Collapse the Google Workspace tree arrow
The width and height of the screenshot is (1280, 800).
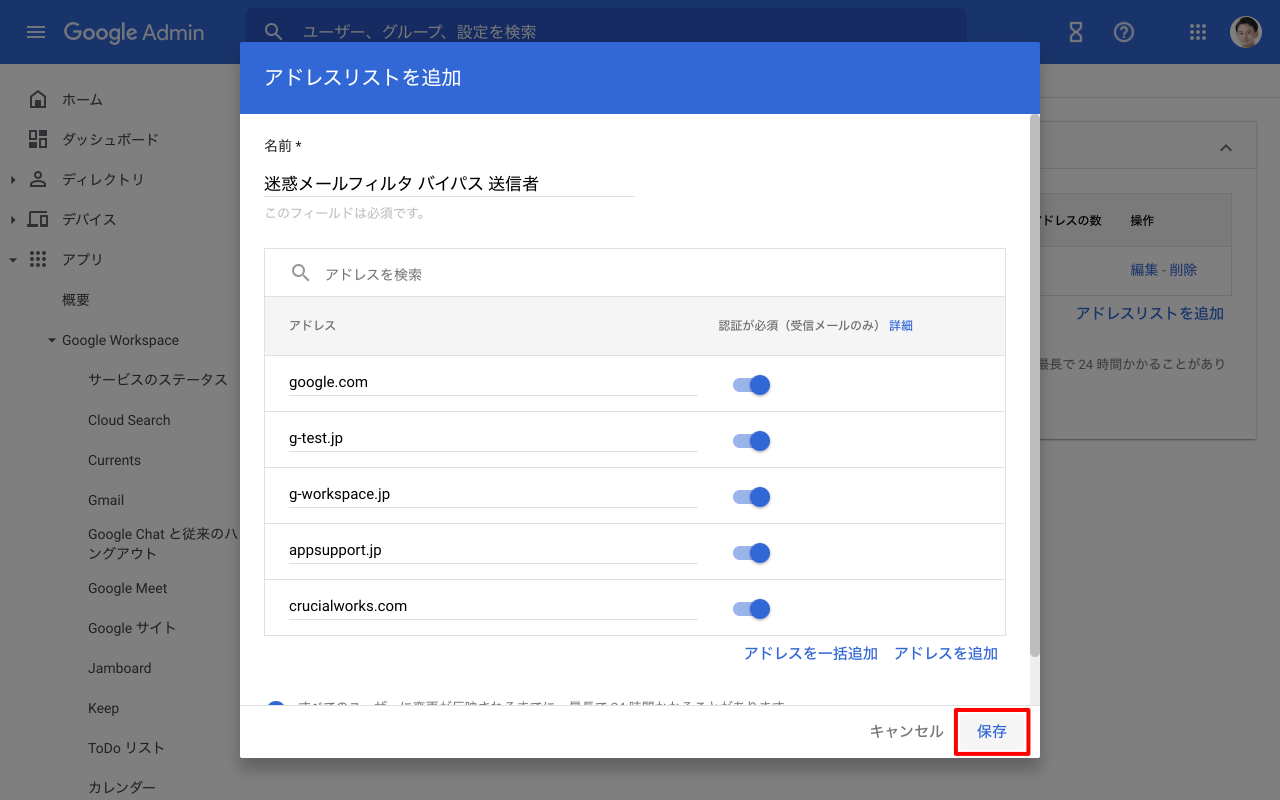(52, 341)
